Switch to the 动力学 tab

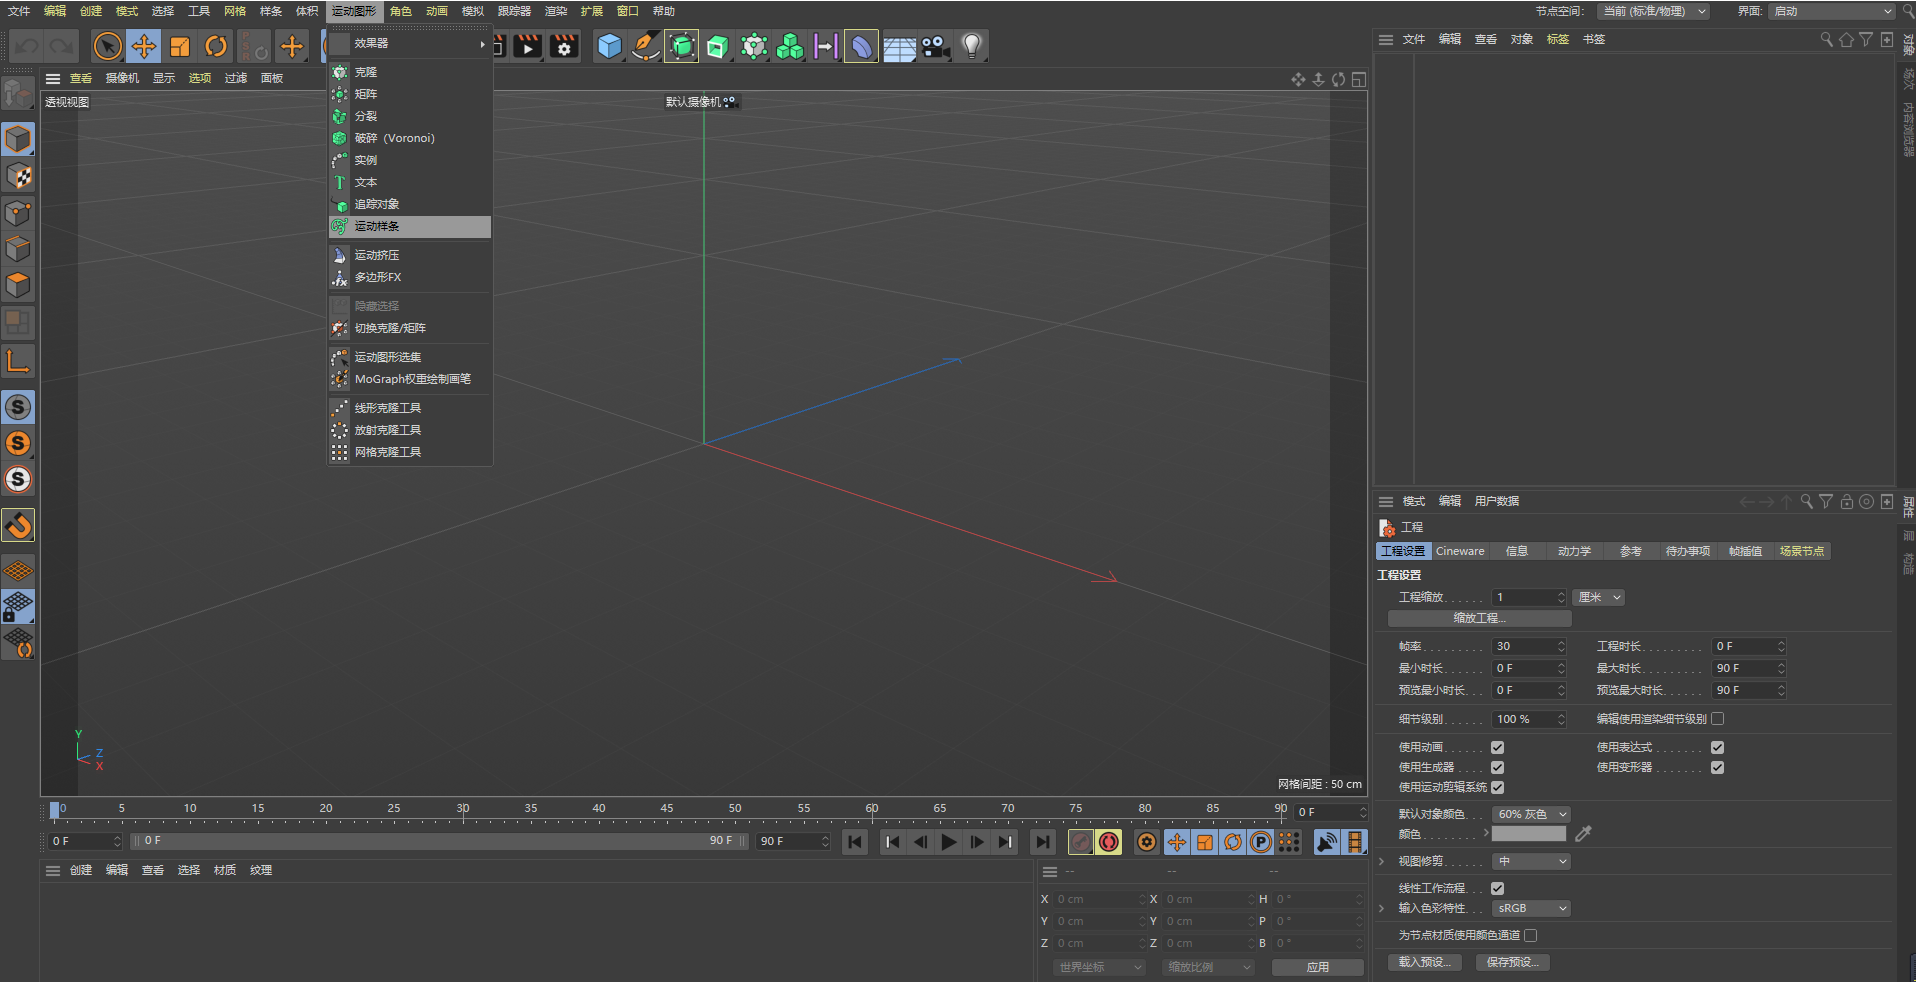[1574, 551]
